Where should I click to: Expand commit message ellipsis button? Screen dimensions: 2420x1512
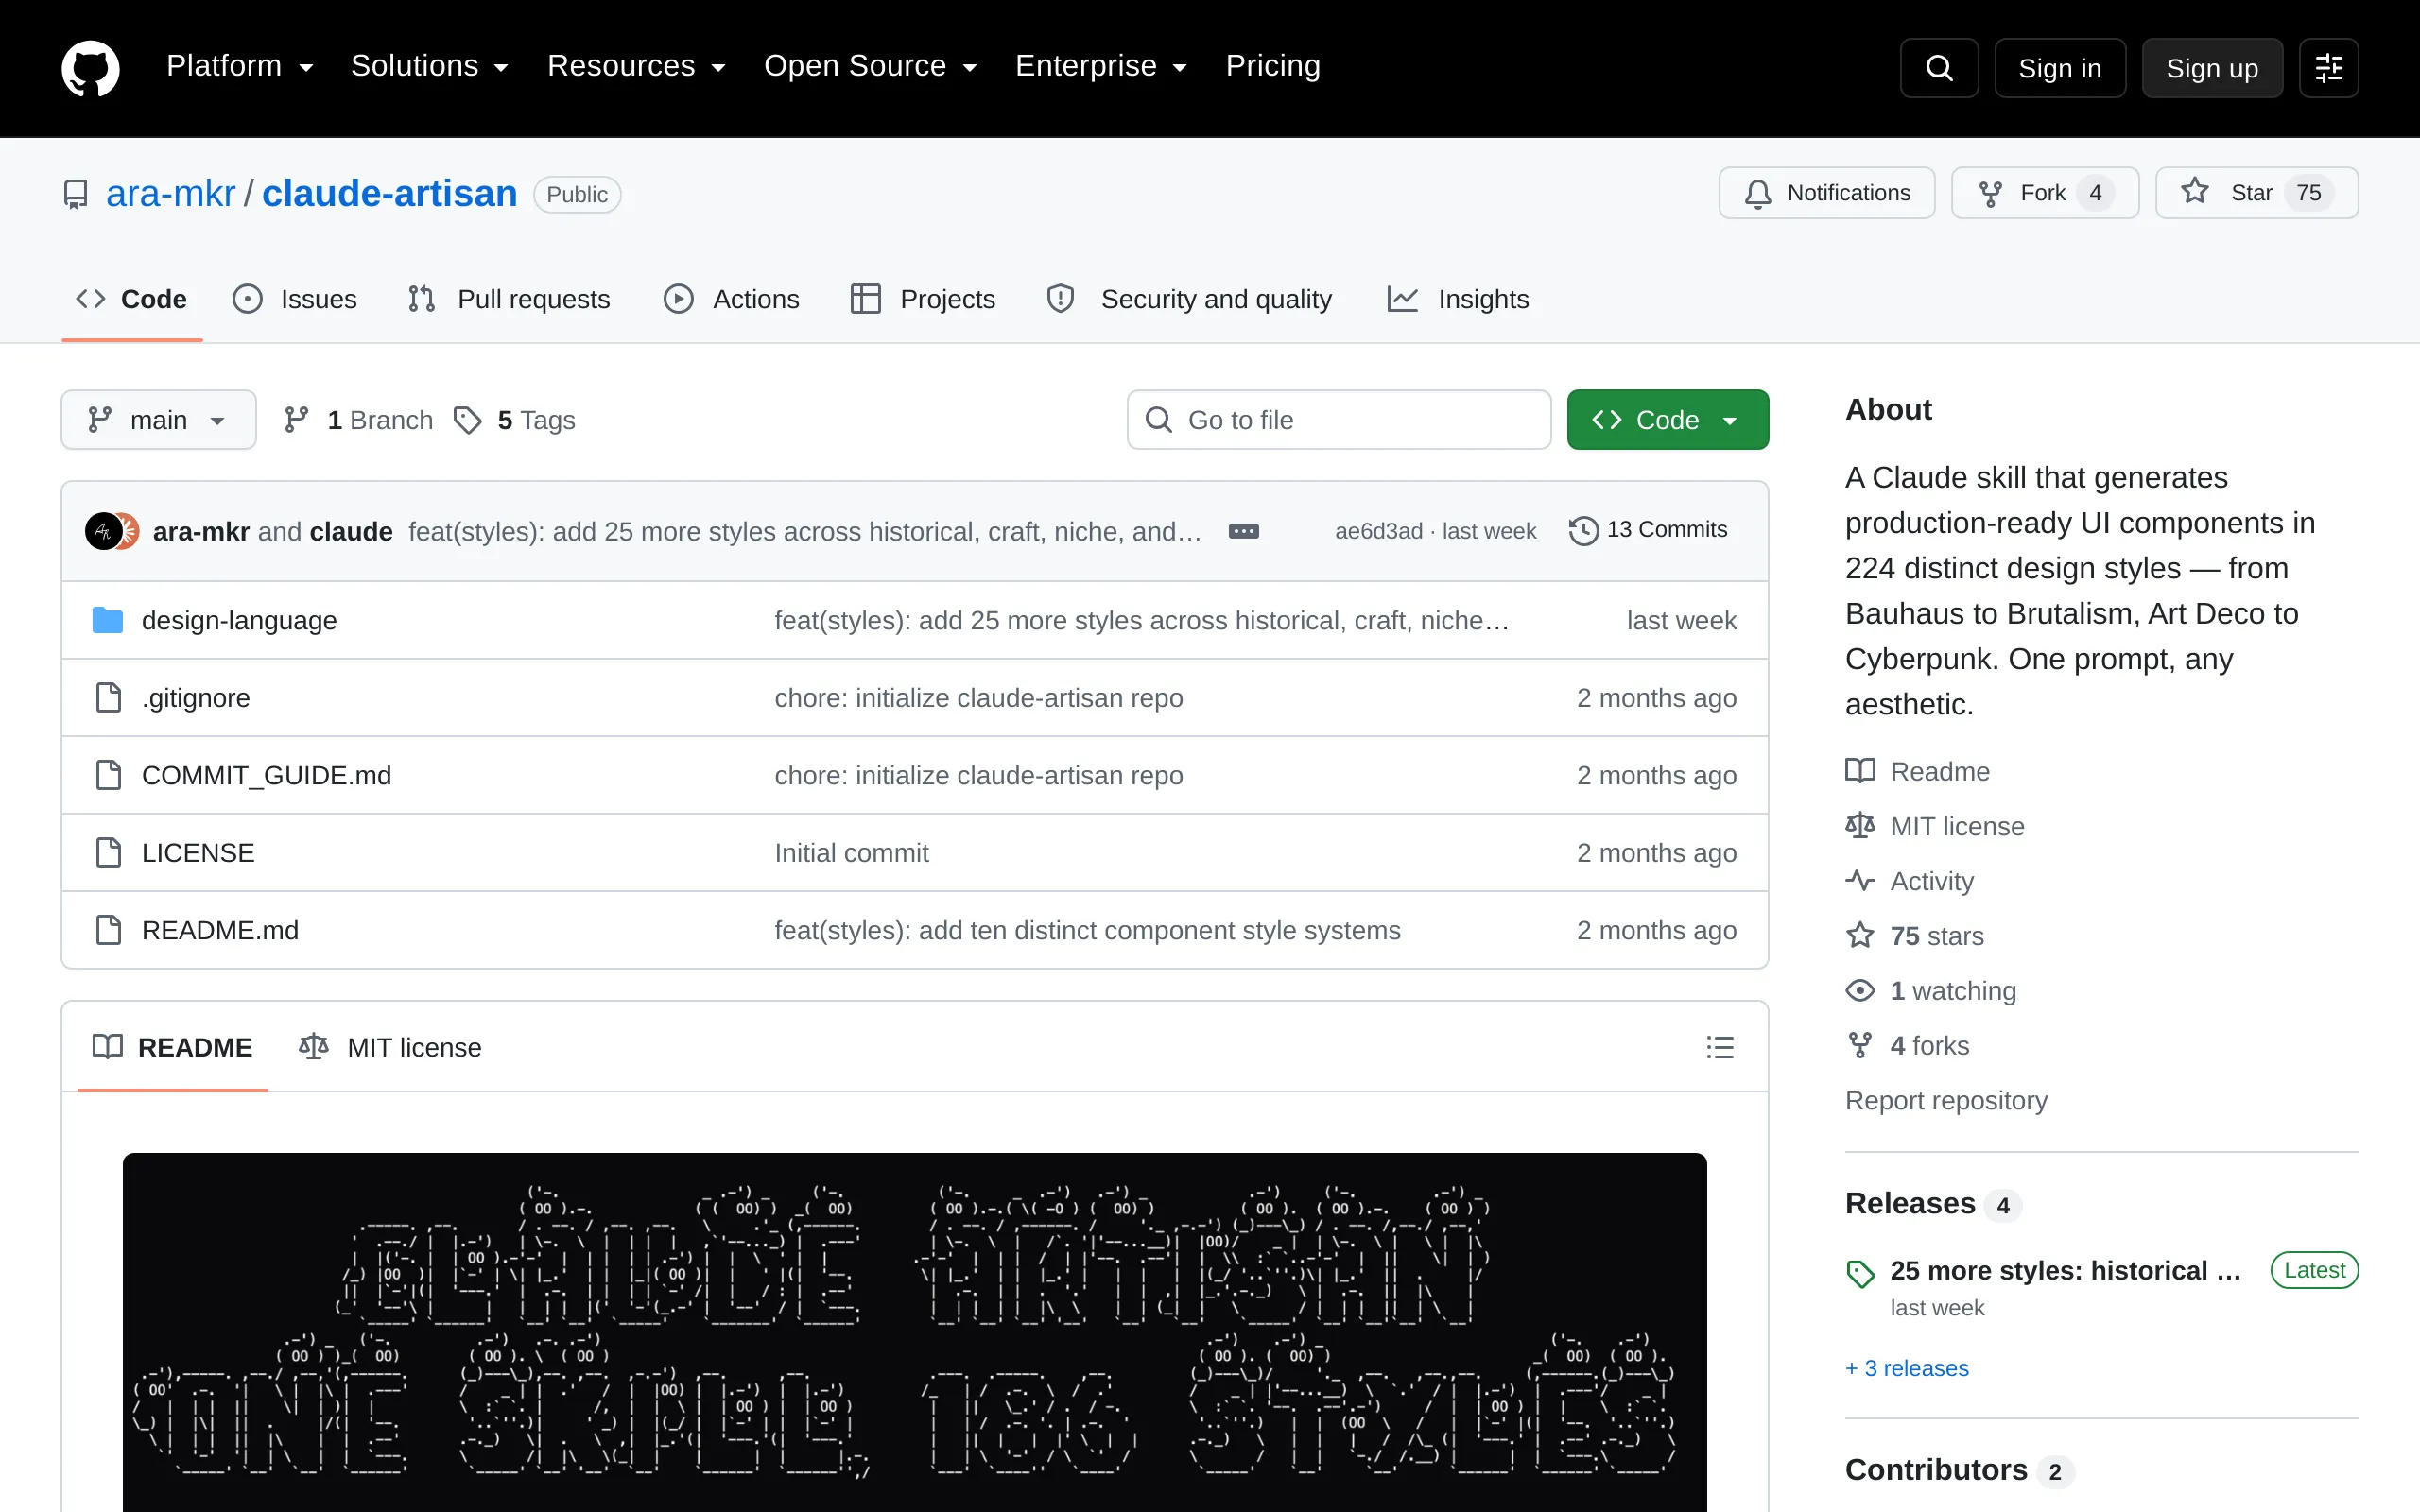(1244, 532)
